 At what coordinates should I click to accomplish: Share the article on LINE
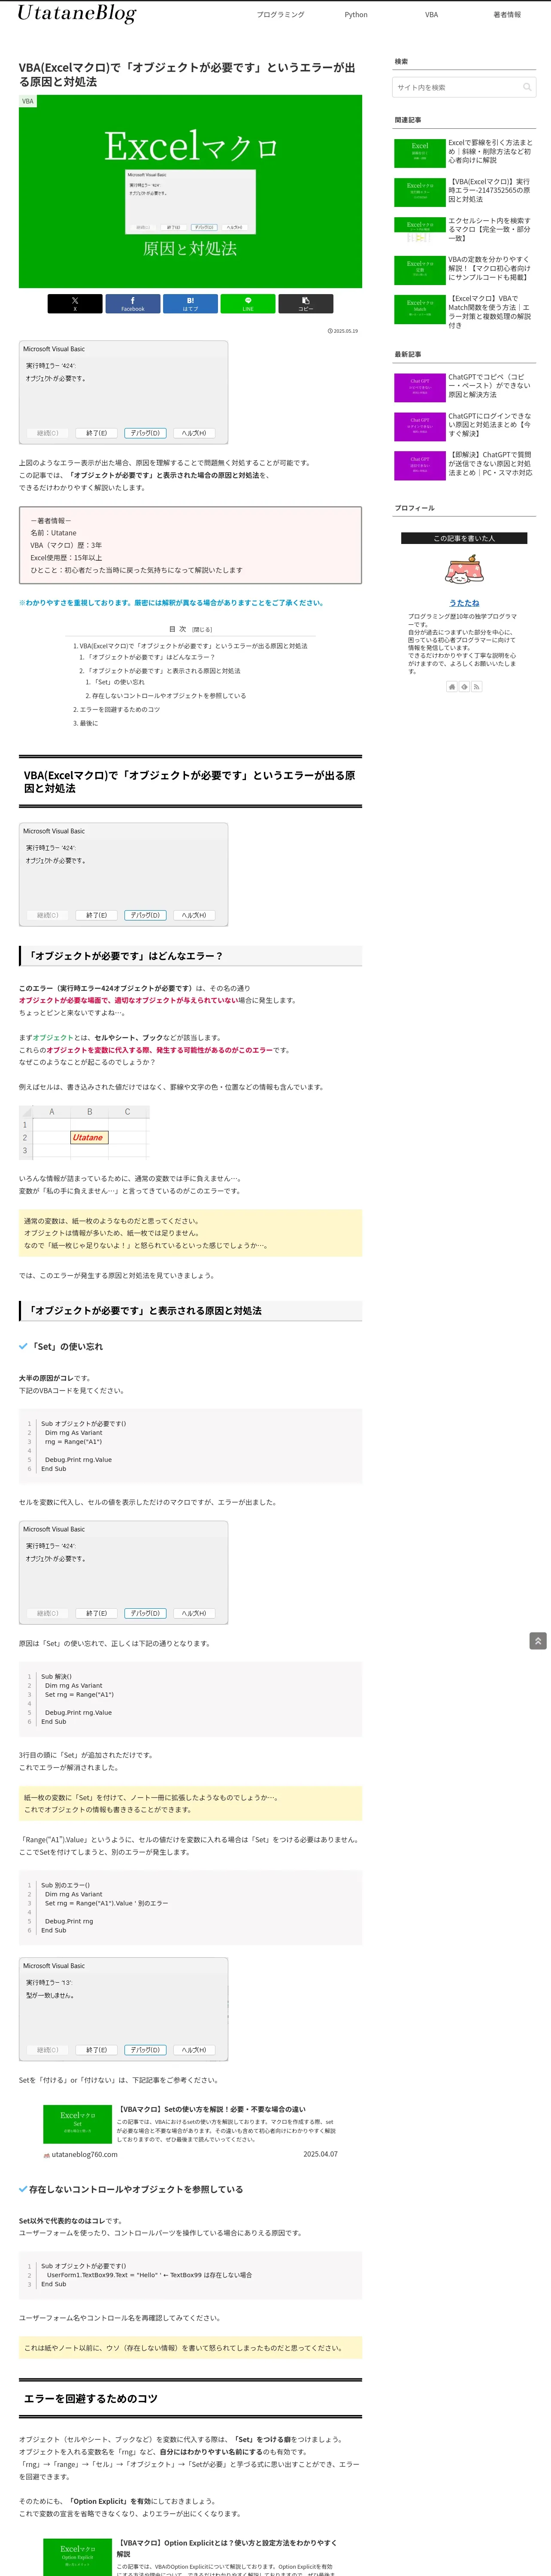(248, 303)
